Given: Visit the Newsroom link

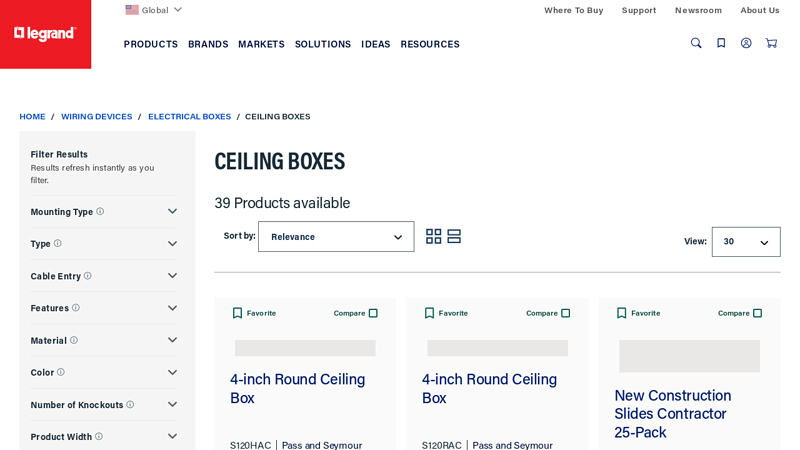Looking at the screenshot, I should 698,10.
